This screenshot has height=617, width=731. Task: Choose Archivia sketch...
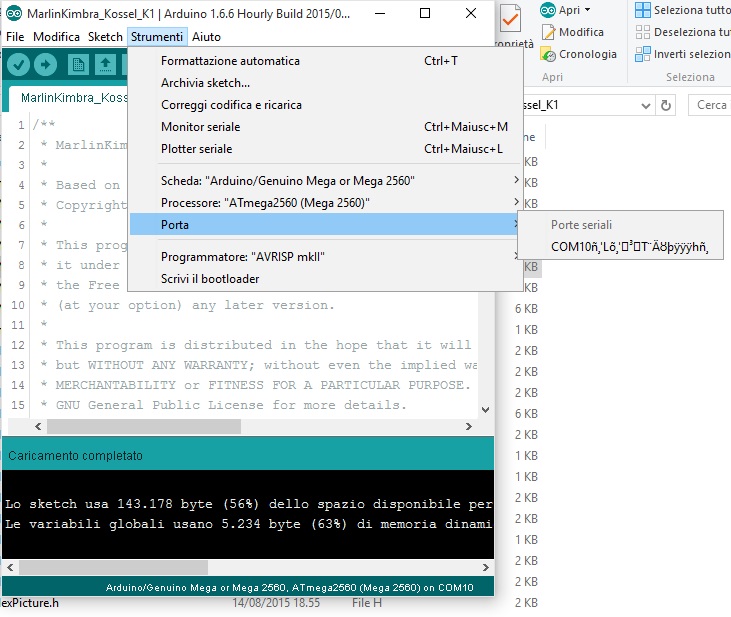[x=325, y=83]
